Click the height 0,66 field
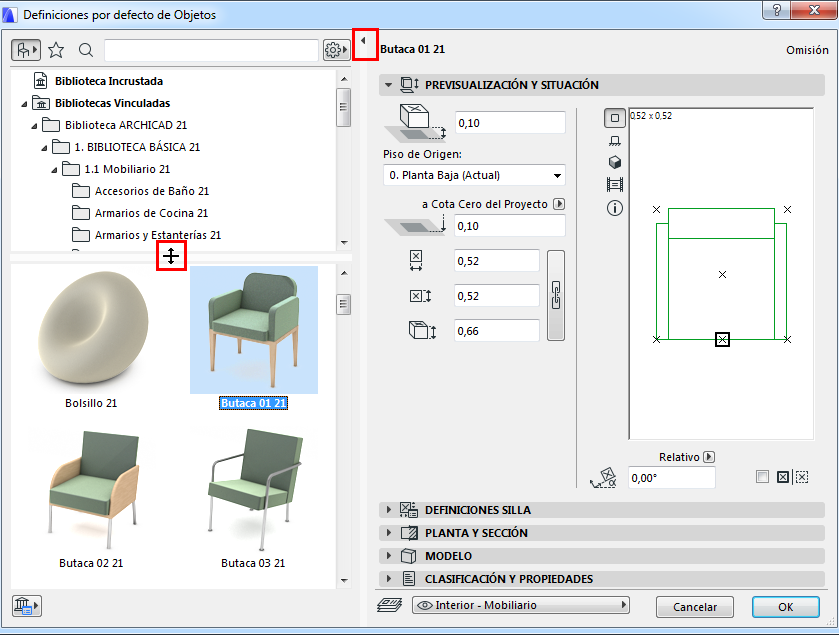This screenshot has height=635, width=839. tap(497, 331)
